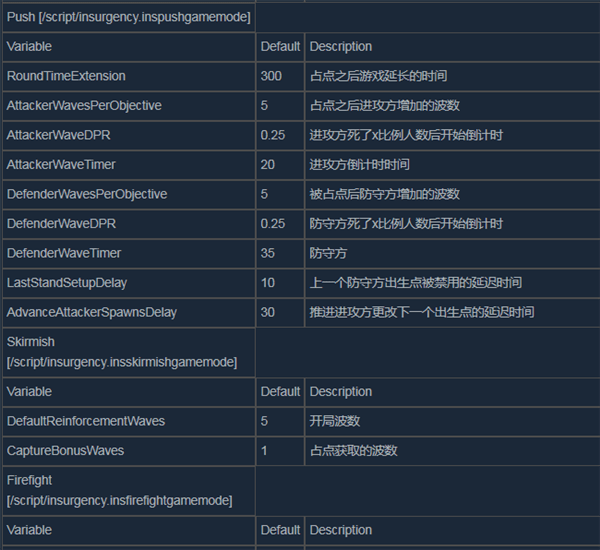Click Description column header in the Firefight table
The height and width of the screenshot is (550, 600).
(x=341, y=530)
